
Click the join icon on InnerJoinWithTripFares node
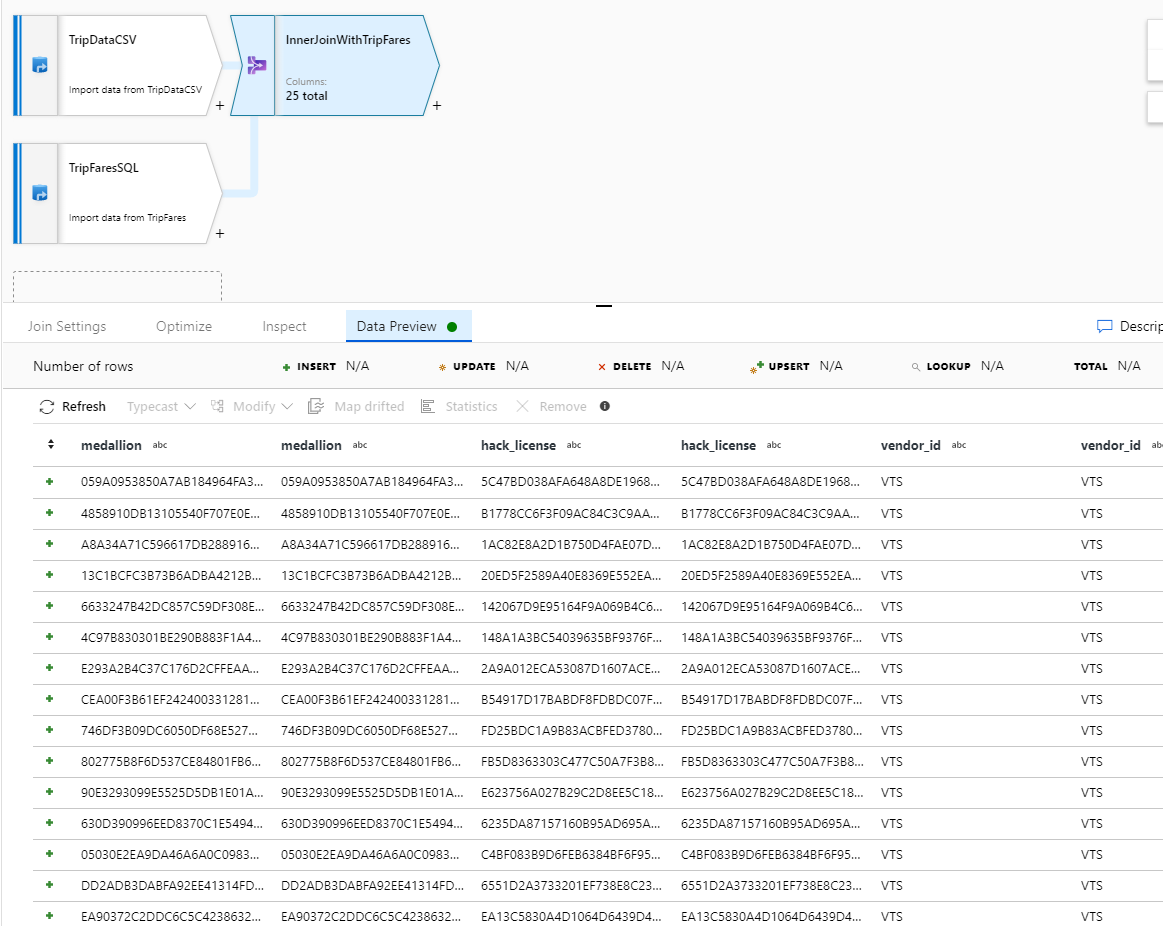click(x=257, y=64)
